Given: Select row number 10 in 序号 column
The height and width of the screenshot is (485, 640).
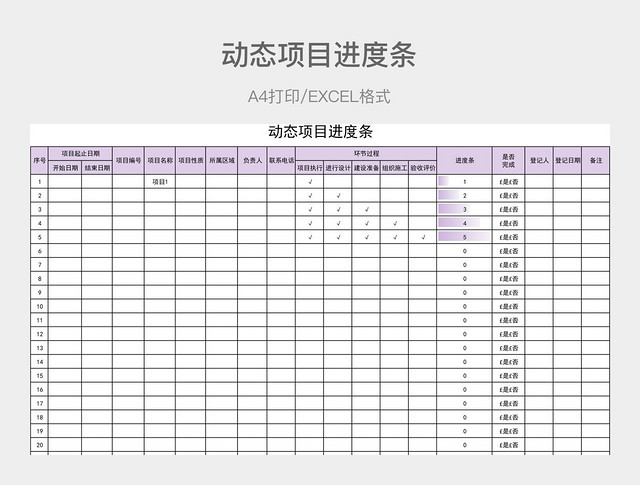Looking at the screenshot, I should coord(40,307).
